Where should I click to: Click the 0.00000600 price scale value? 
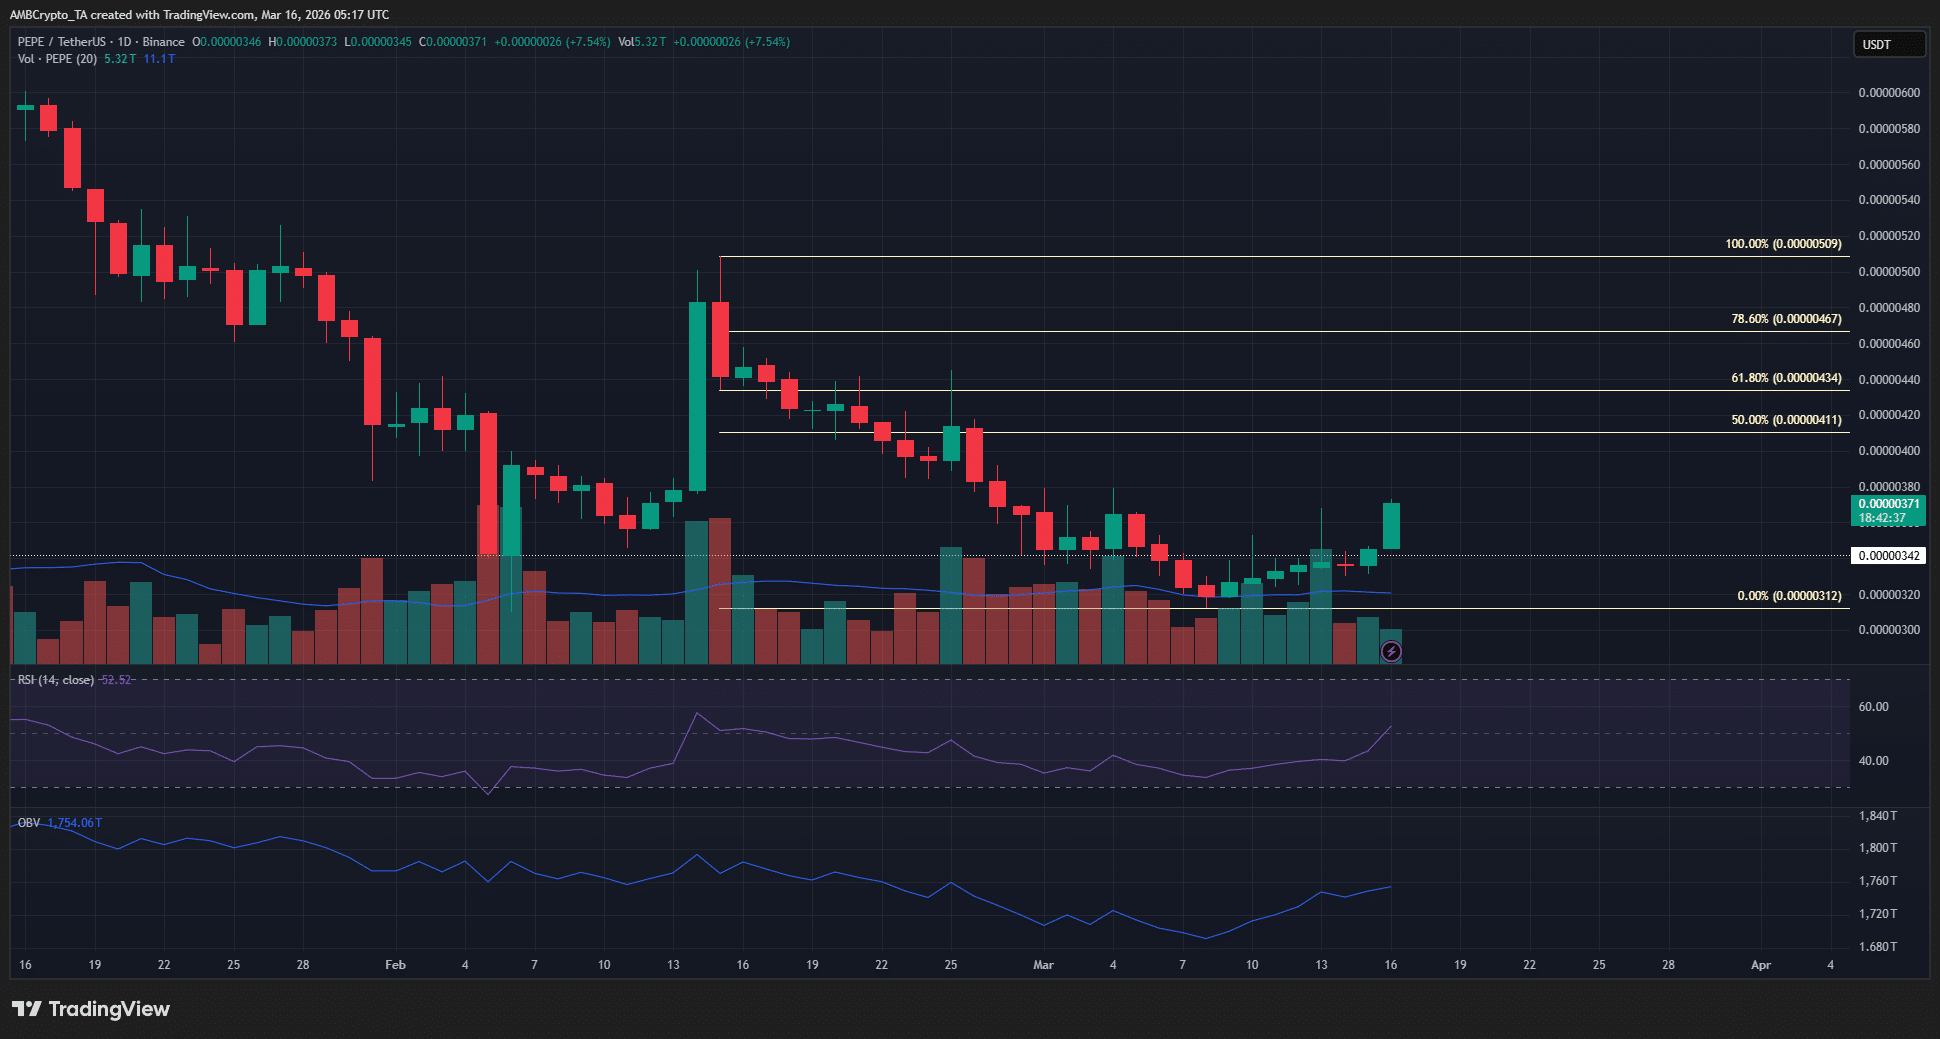click(1888, 93)
